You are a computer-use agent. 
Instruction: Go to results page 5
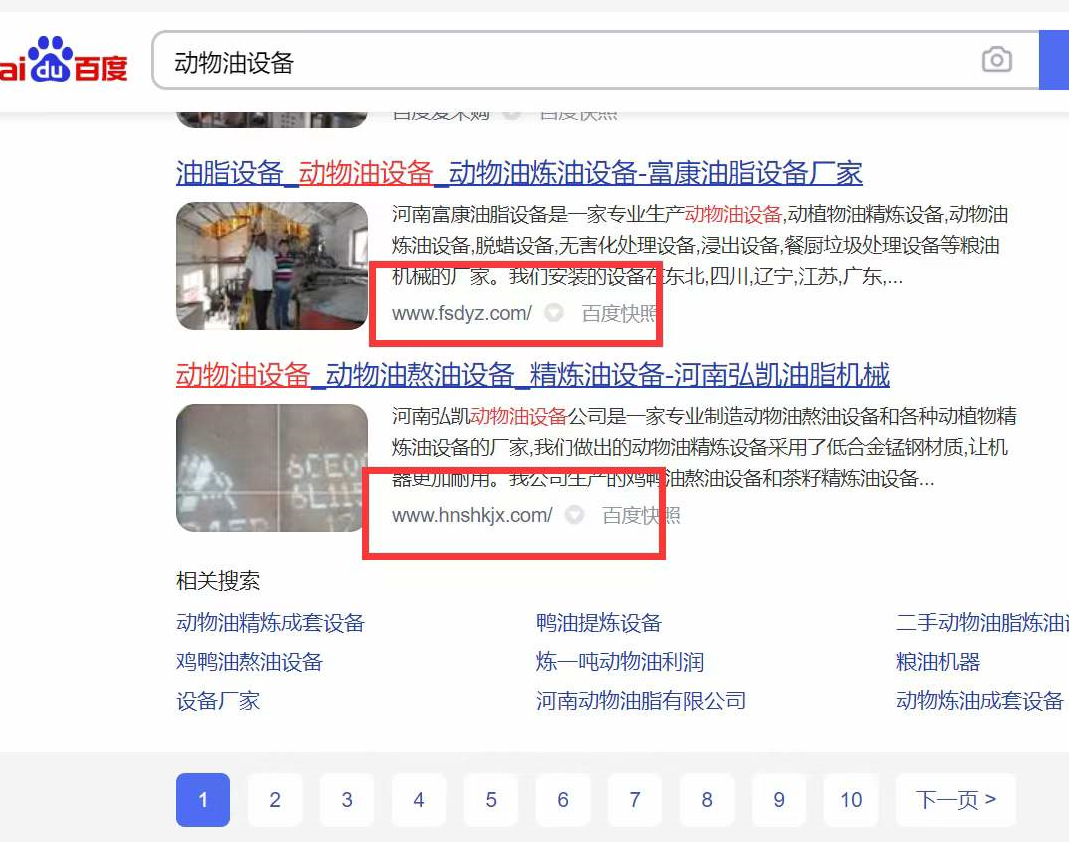pos(491,800)
